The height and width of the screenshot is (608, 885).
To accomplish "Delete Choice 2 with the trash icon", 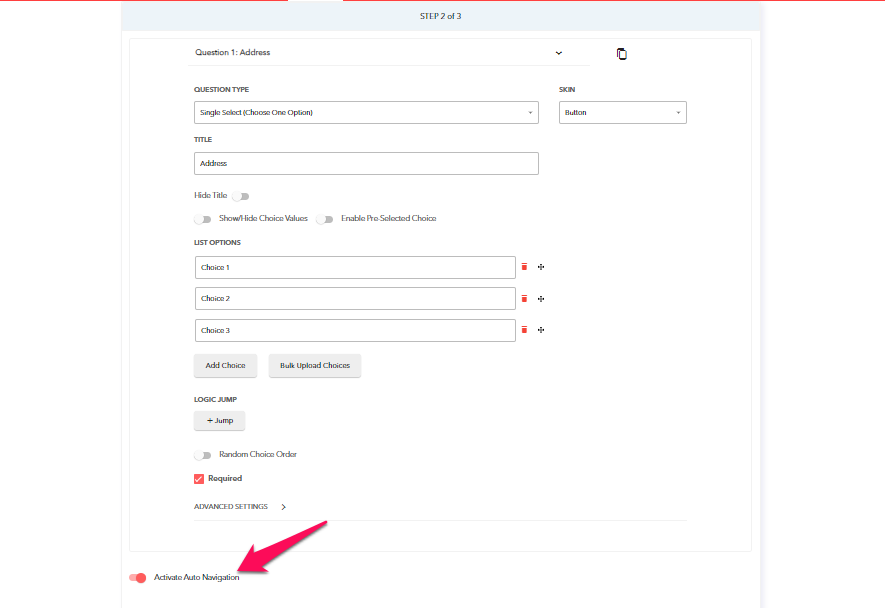I will coord(523,298).
